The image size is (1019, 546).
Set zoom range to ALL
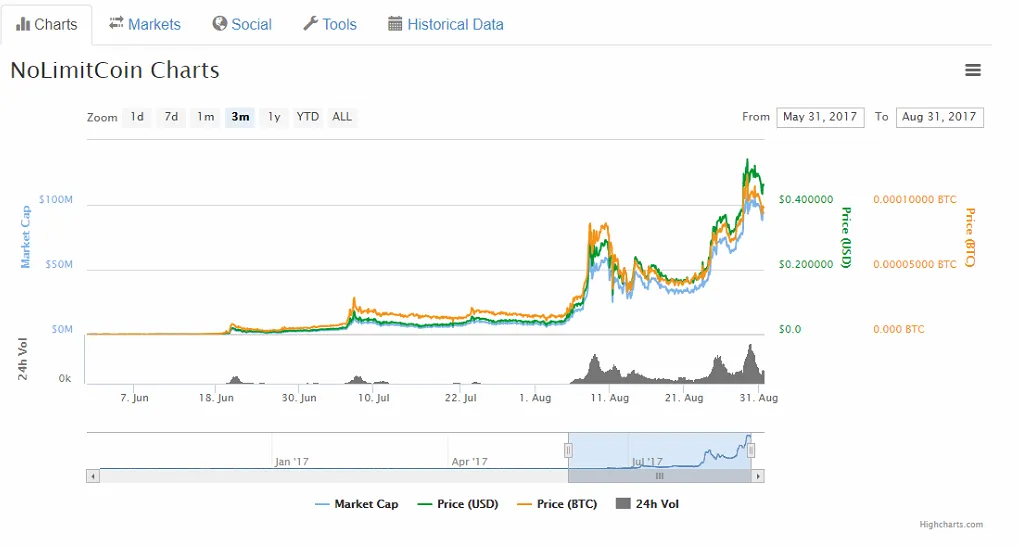tap(342, 117)
